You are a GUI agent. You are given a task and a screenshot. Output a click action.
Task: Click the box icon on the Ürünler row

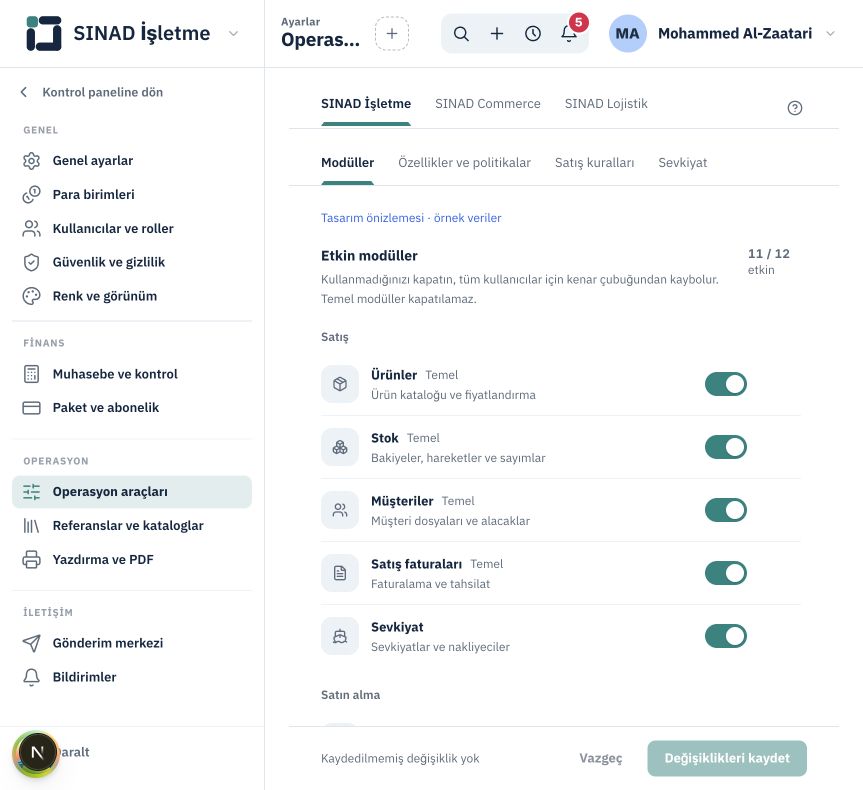[340, 384]
